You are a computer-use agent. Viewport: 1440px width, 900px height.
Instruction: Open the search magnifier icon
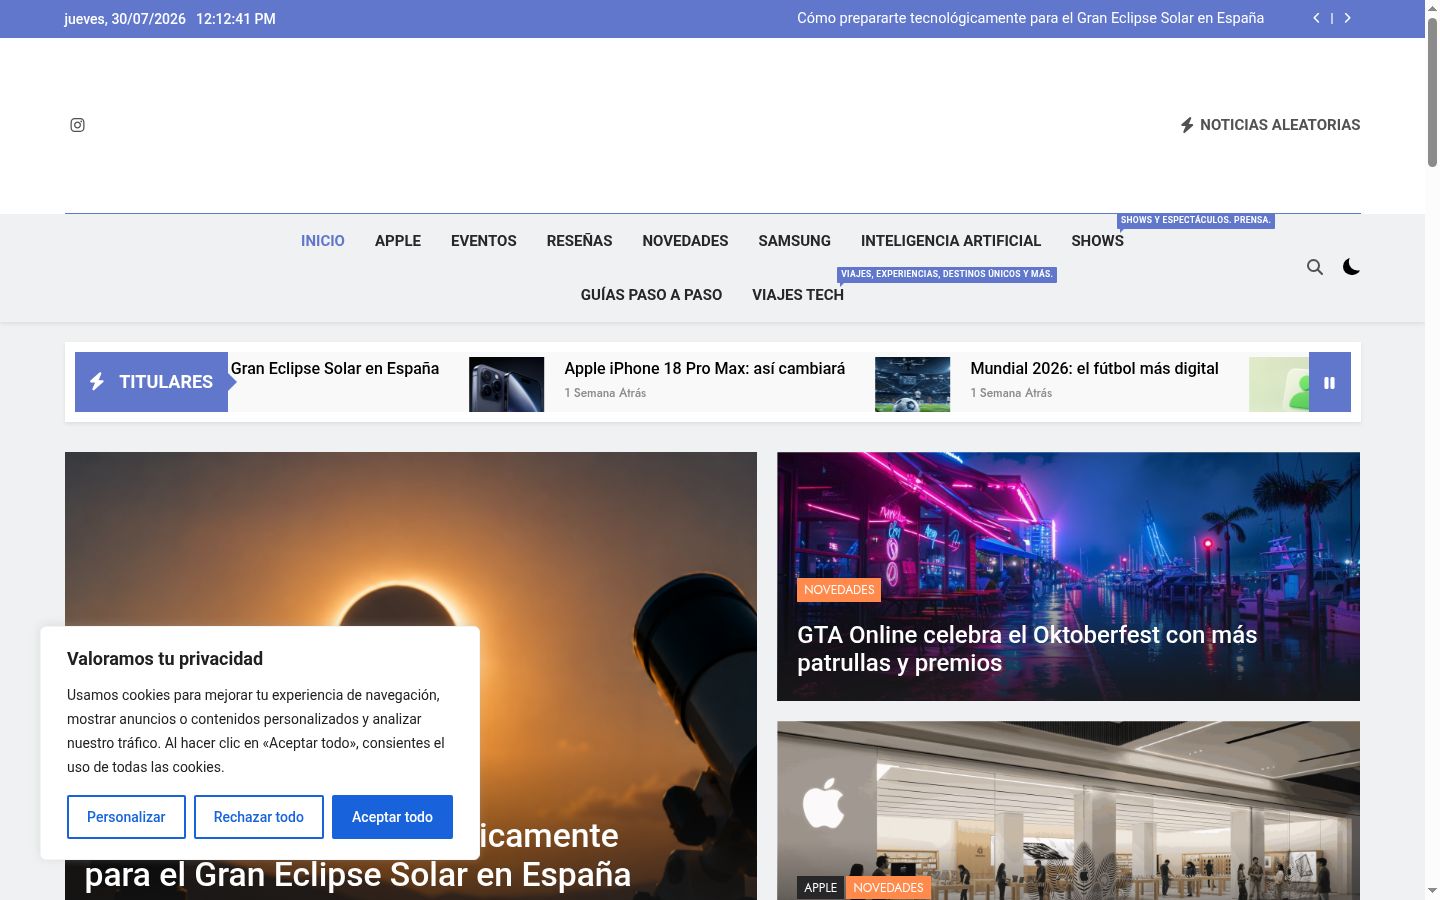tap(1315, 267)
